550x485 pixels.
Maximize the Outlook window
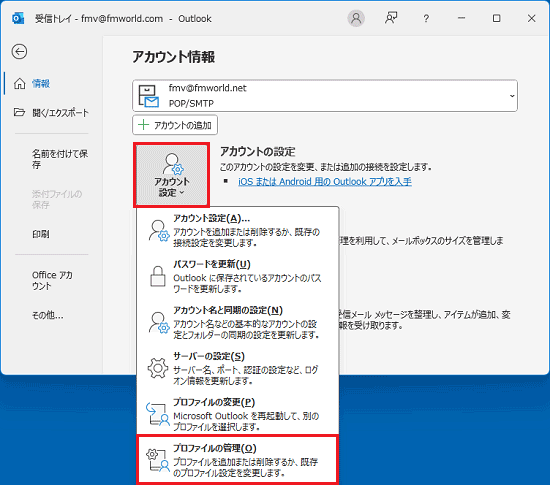[x=496, y=18]
